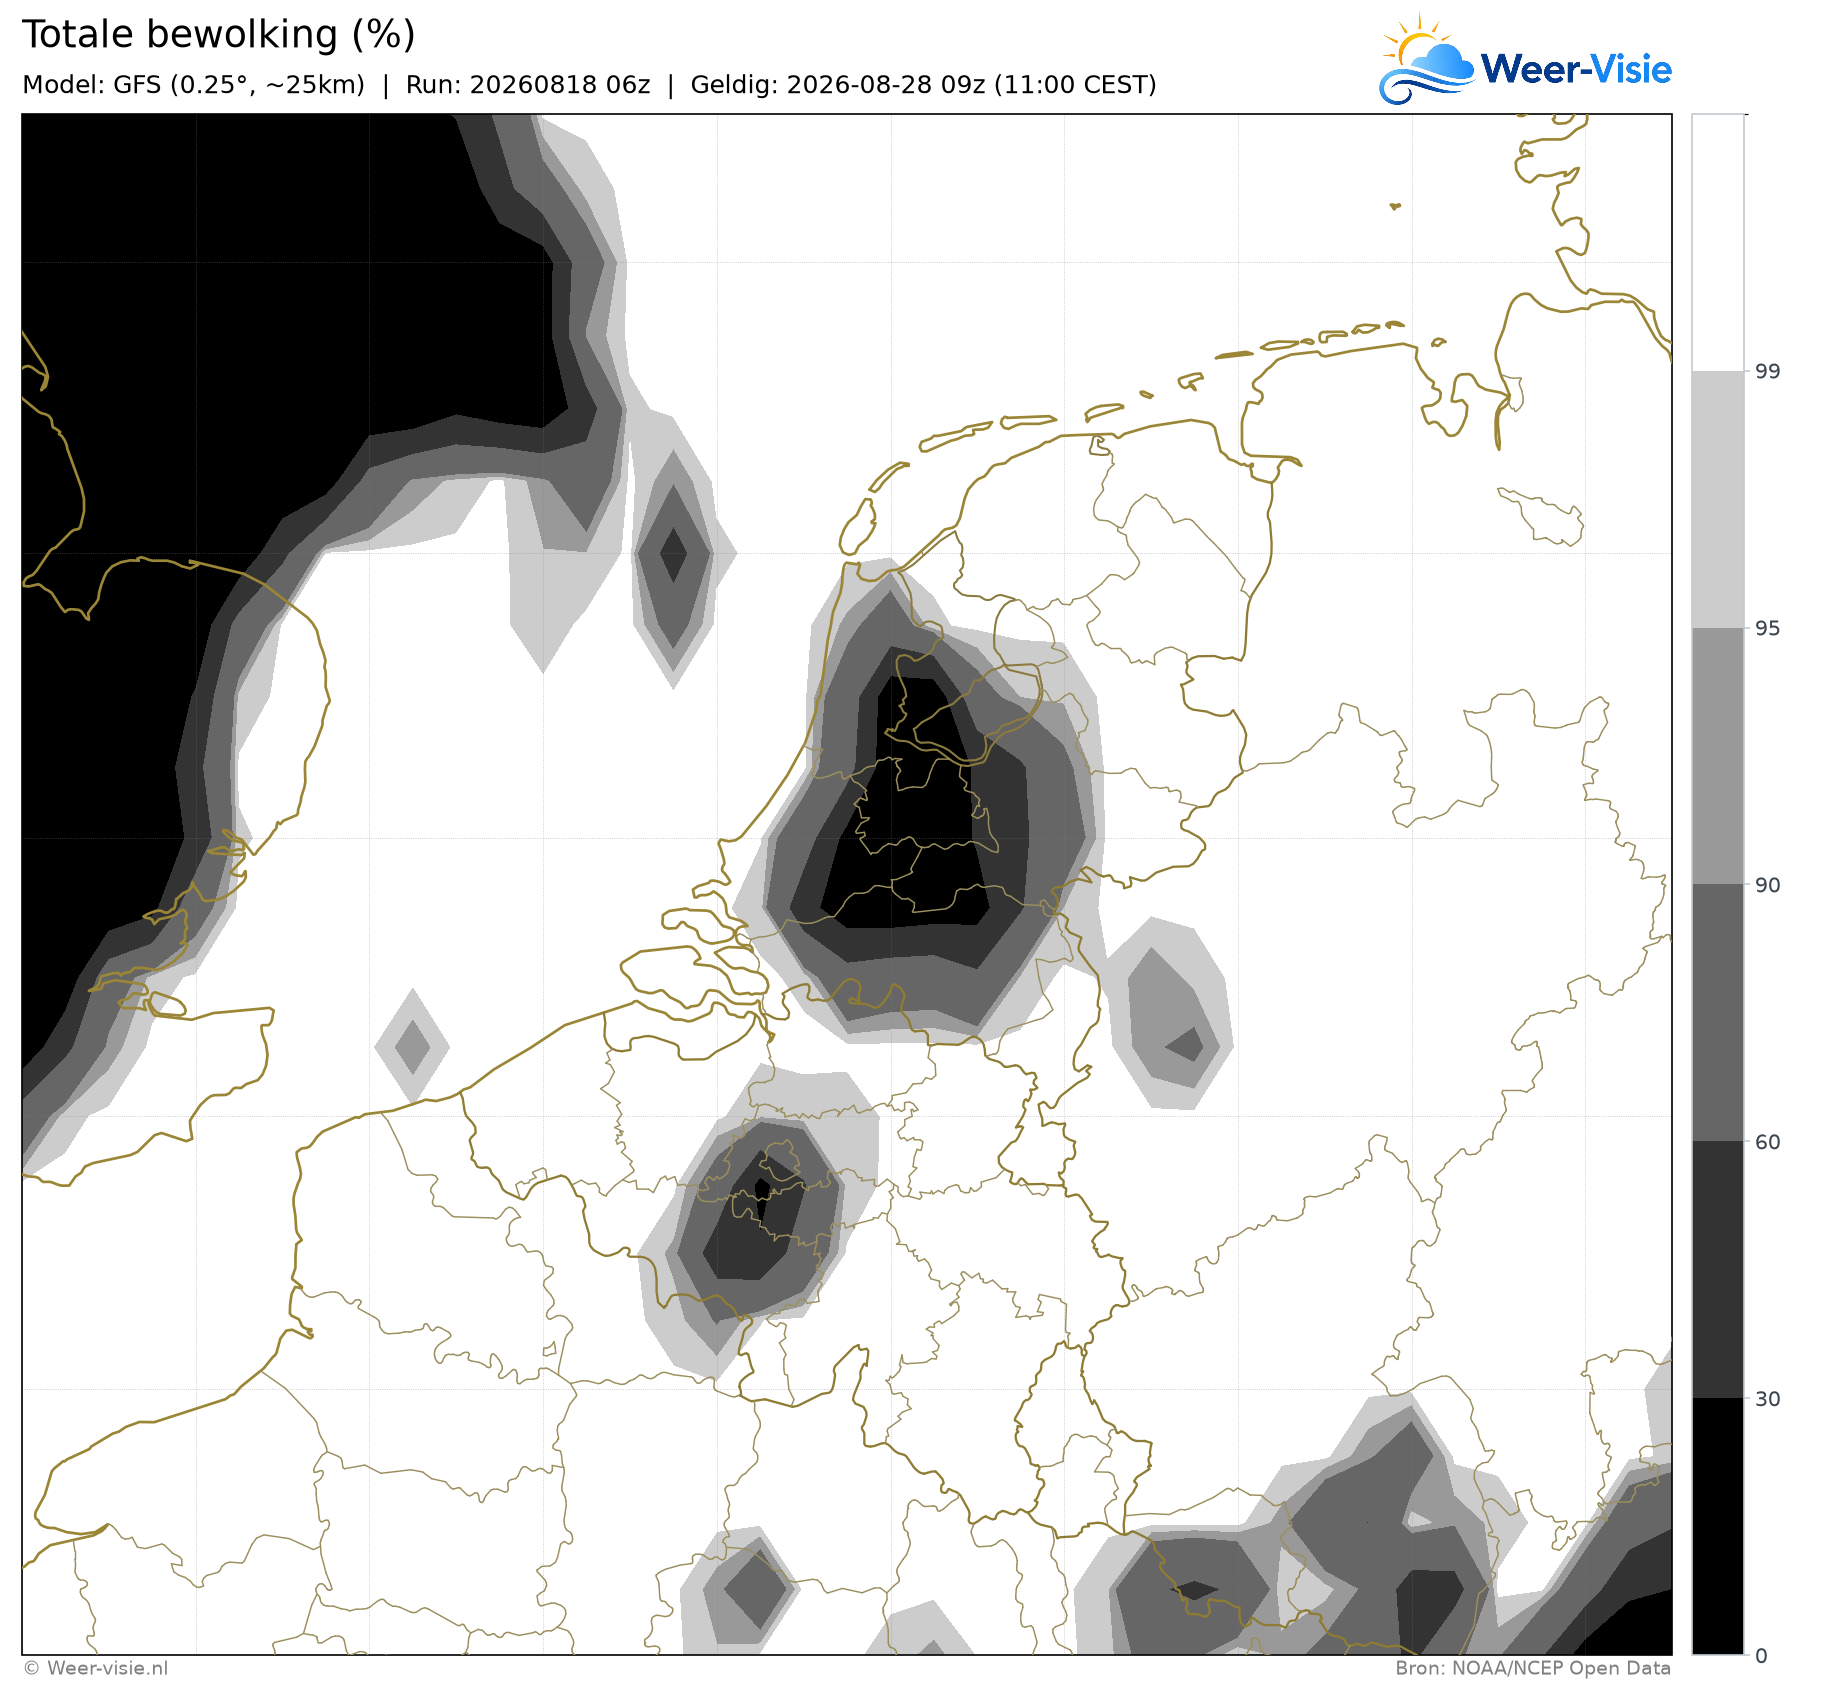
Task: Click the 30 tick label on colorbar
Action: tap(1767, 1399)
